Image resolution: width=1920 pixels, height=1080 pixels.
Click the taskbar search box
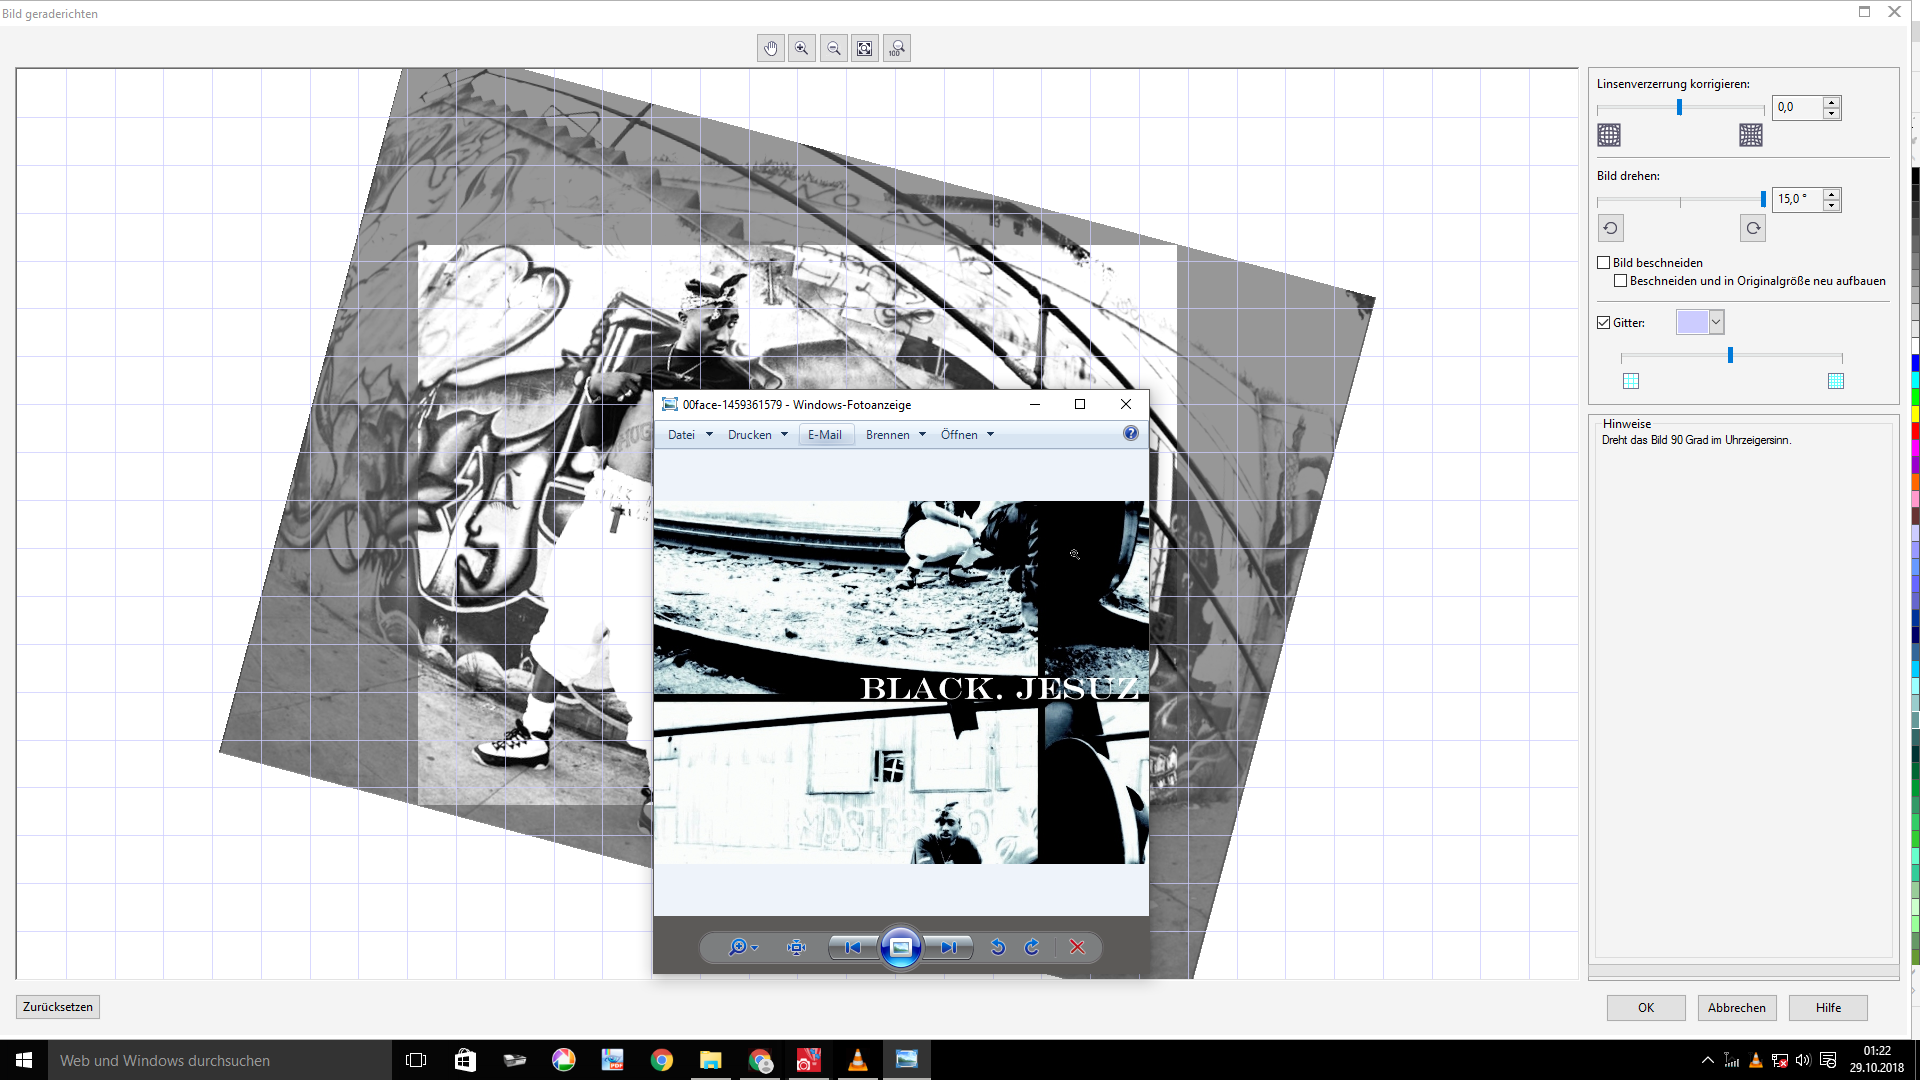point(220,1060)
